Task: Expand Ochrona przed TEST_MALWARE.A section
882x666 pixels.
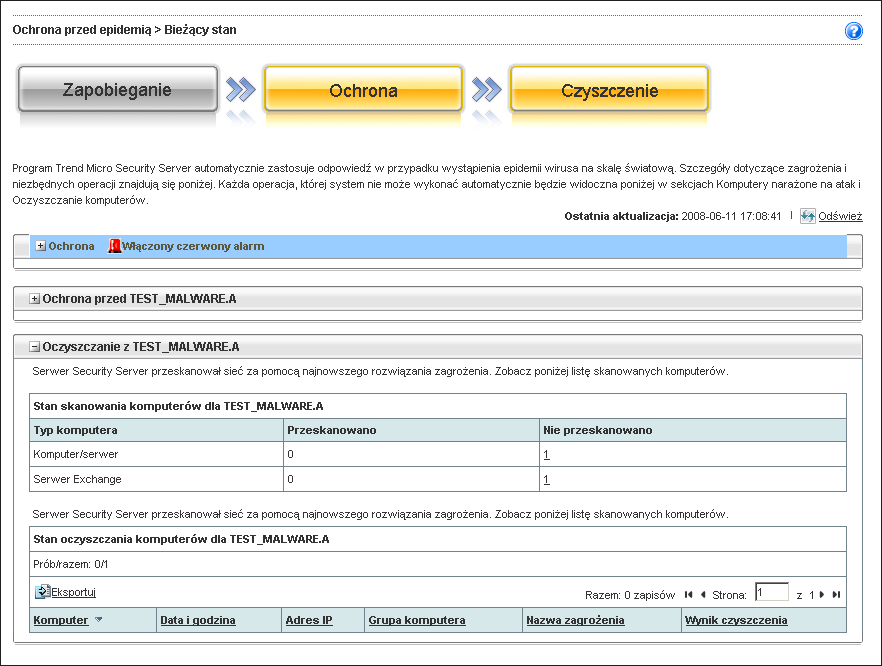Action: (34, 299)
